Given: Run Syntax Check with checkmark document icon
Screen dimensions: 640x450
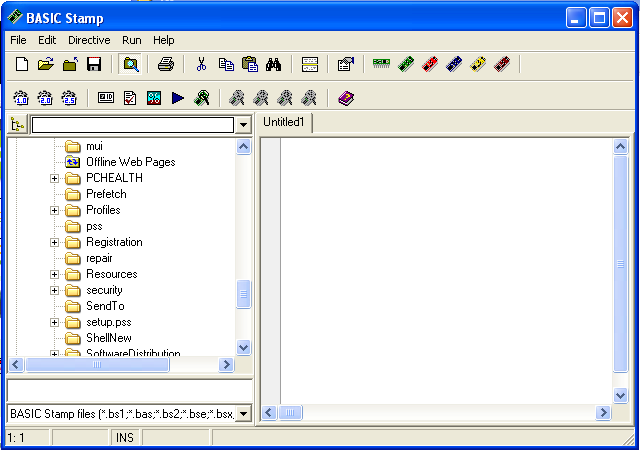Looking at the screenshot, I should [130, 98].
